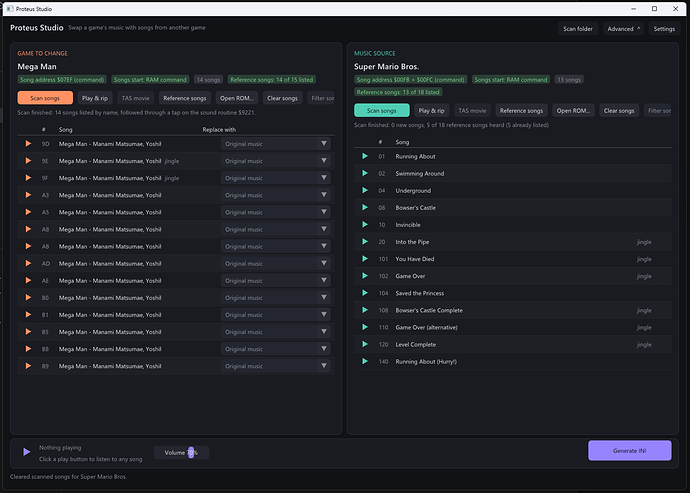The height and width of the screenshot is (493, 690).
Task: Click the Generate INI button
Action: coord(630,450)
